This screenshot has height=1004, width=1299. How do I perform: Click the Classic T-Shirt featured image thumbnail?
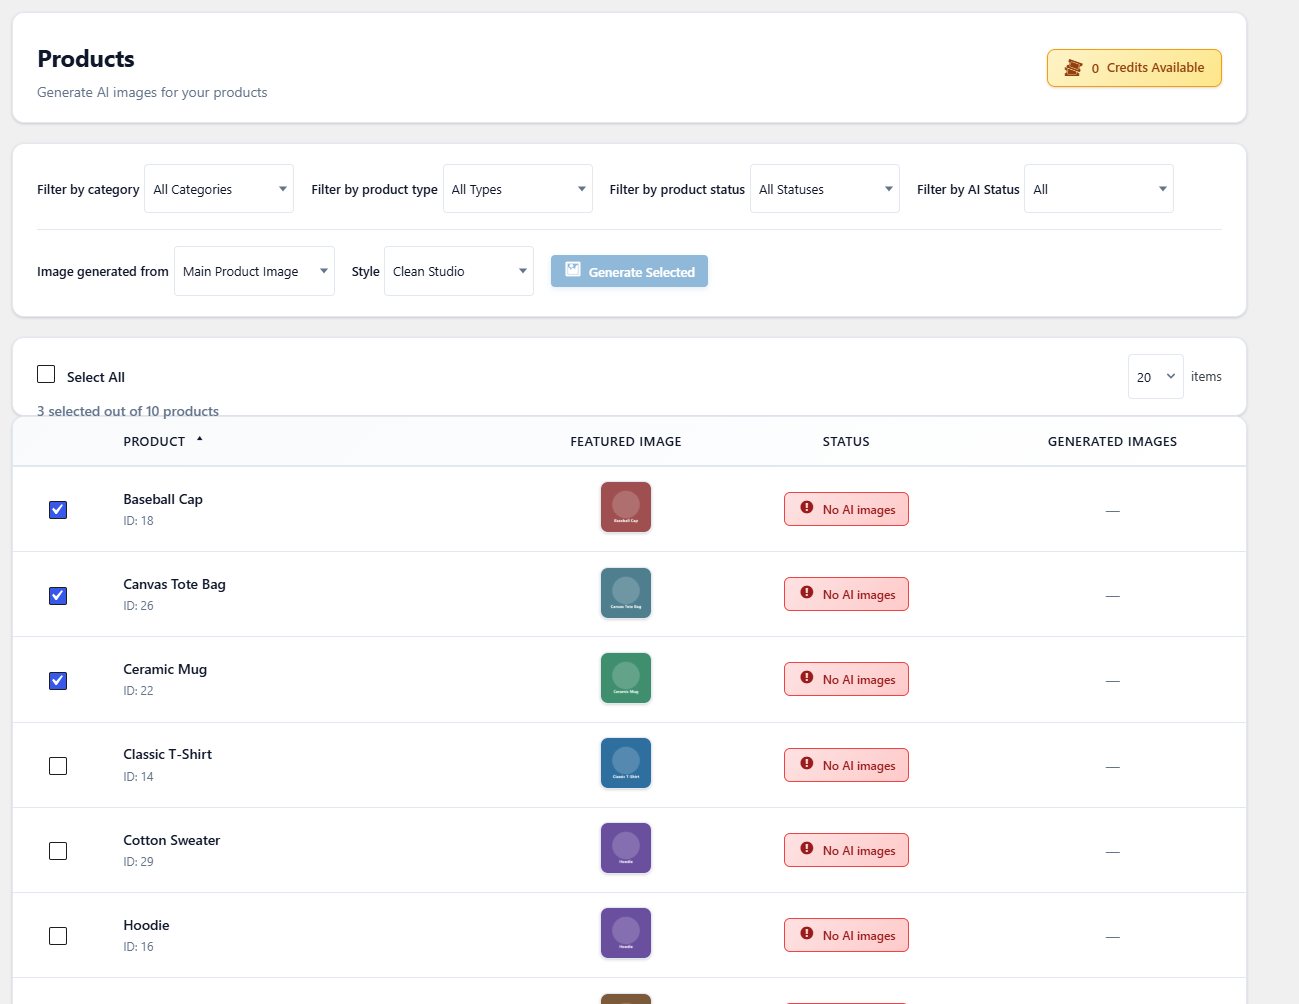coord(626,763)
